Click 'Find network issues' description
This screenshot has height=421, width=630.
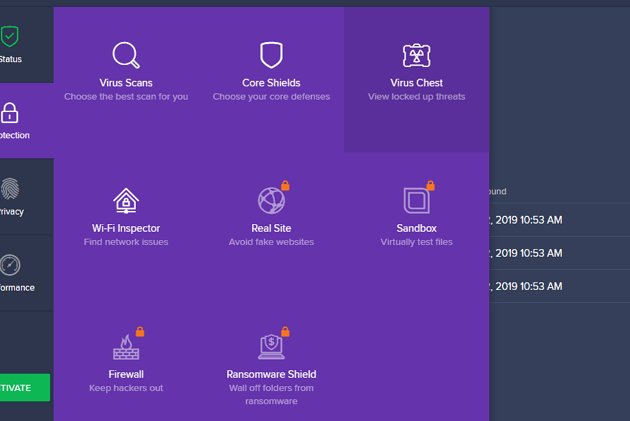[x=126, y=242]
